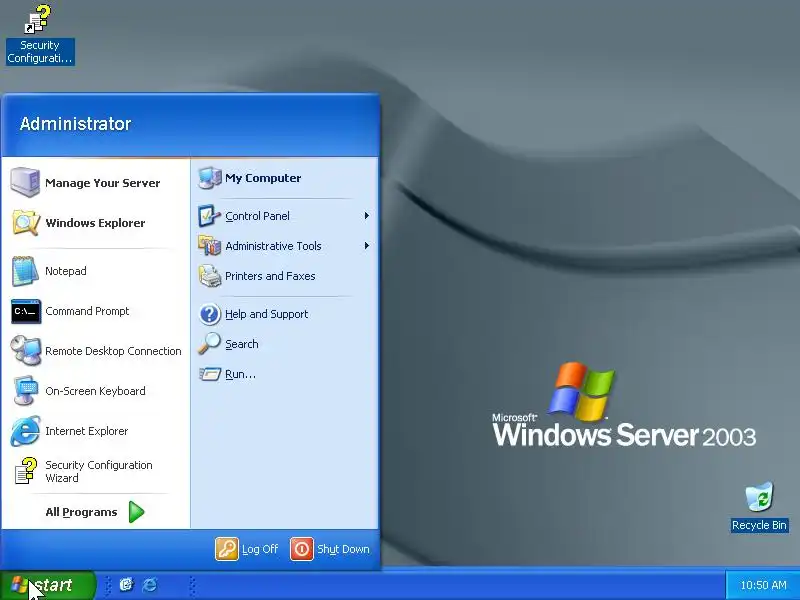Screen dimensions: 800x600
Task: Open Windows Explorer via its folder icon
Action: (25, 222)
